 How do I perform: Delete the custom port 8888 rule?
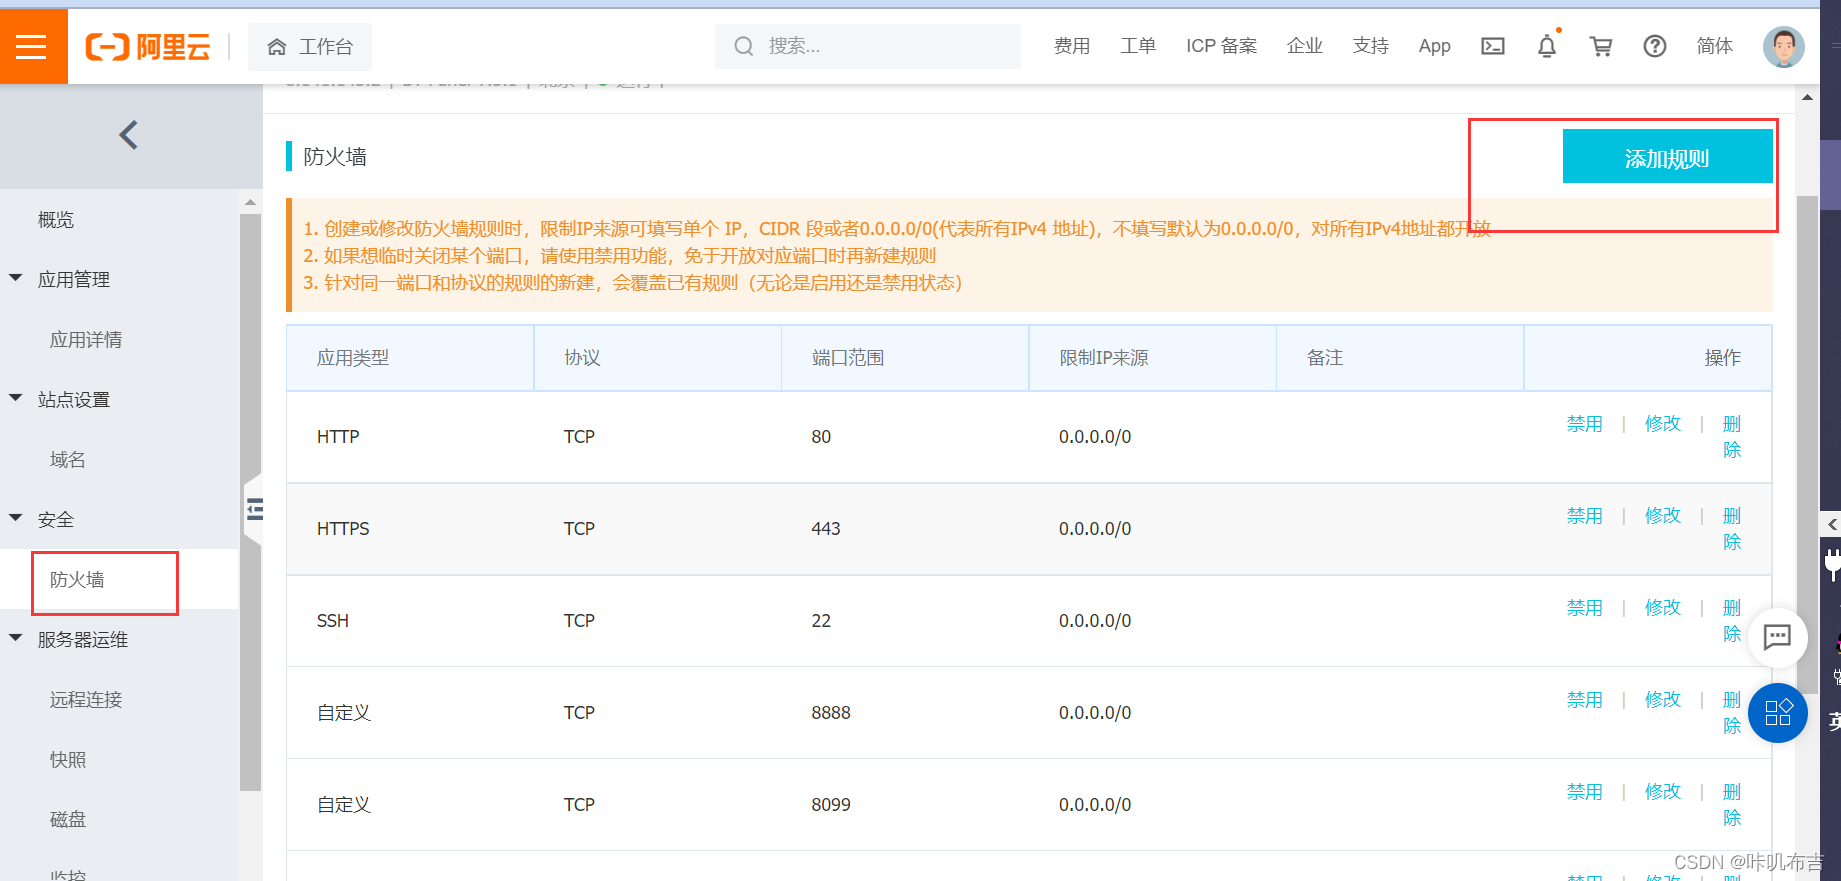pyautogui.click(x=1732, y=713)
